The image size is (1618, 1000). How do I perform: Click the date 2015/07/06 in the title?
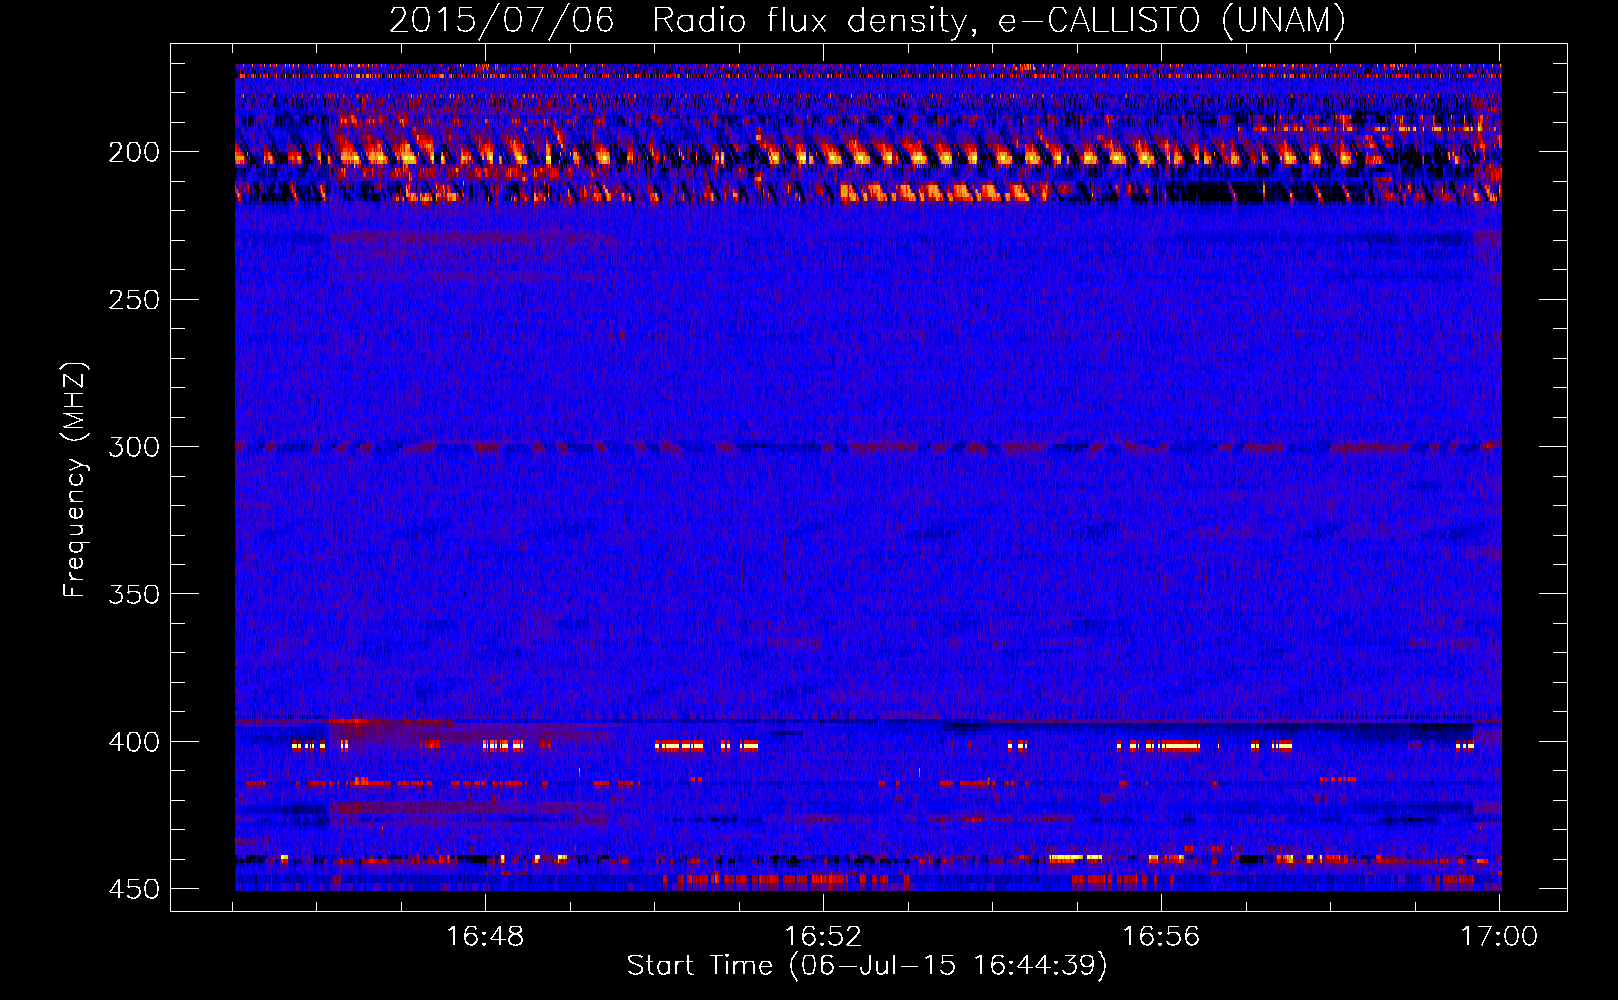pyautogui.click(x=501, y=20)
